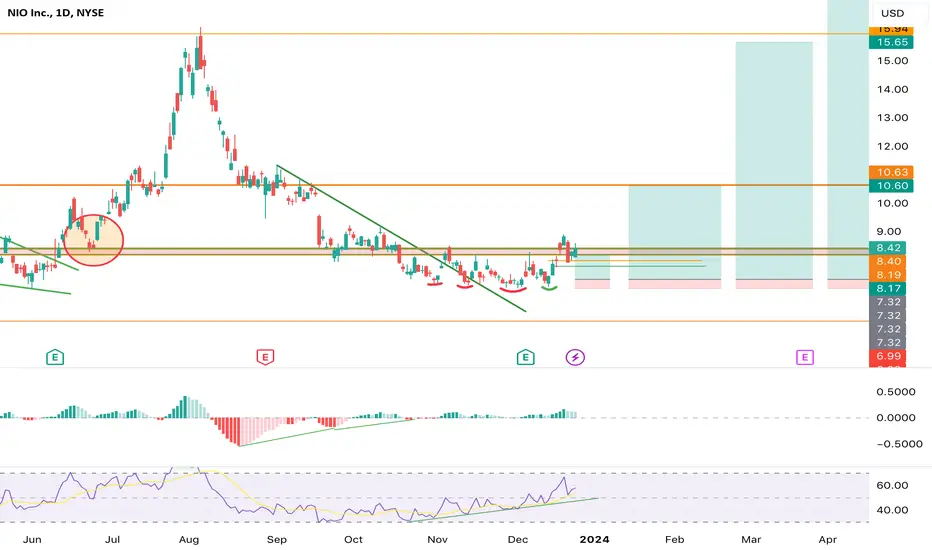Click the NIO Inc., 1D, NYSE title
Screen dimensions: 932x550
[x=56, y=12]
